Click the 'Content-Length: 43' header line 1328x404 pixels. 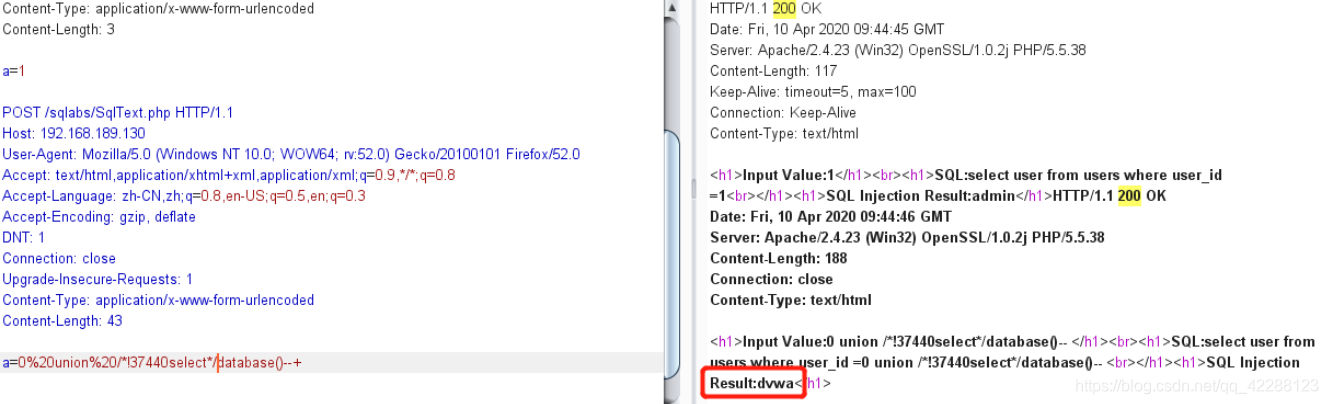(62, 322)
